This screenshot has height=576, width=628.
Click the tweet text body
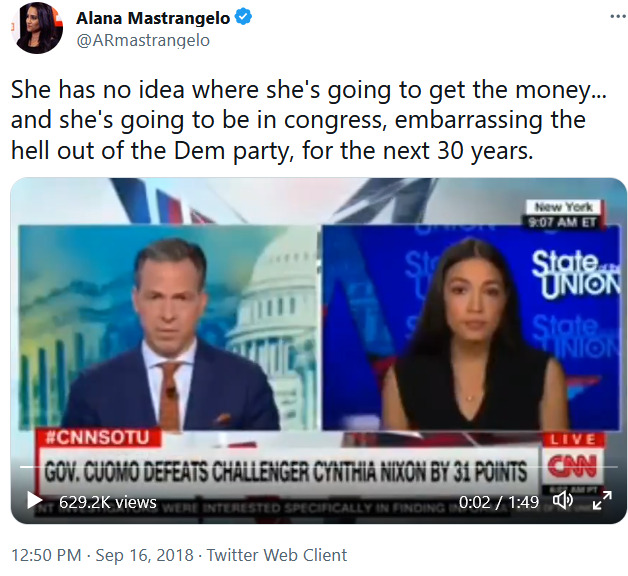(309, 120)
